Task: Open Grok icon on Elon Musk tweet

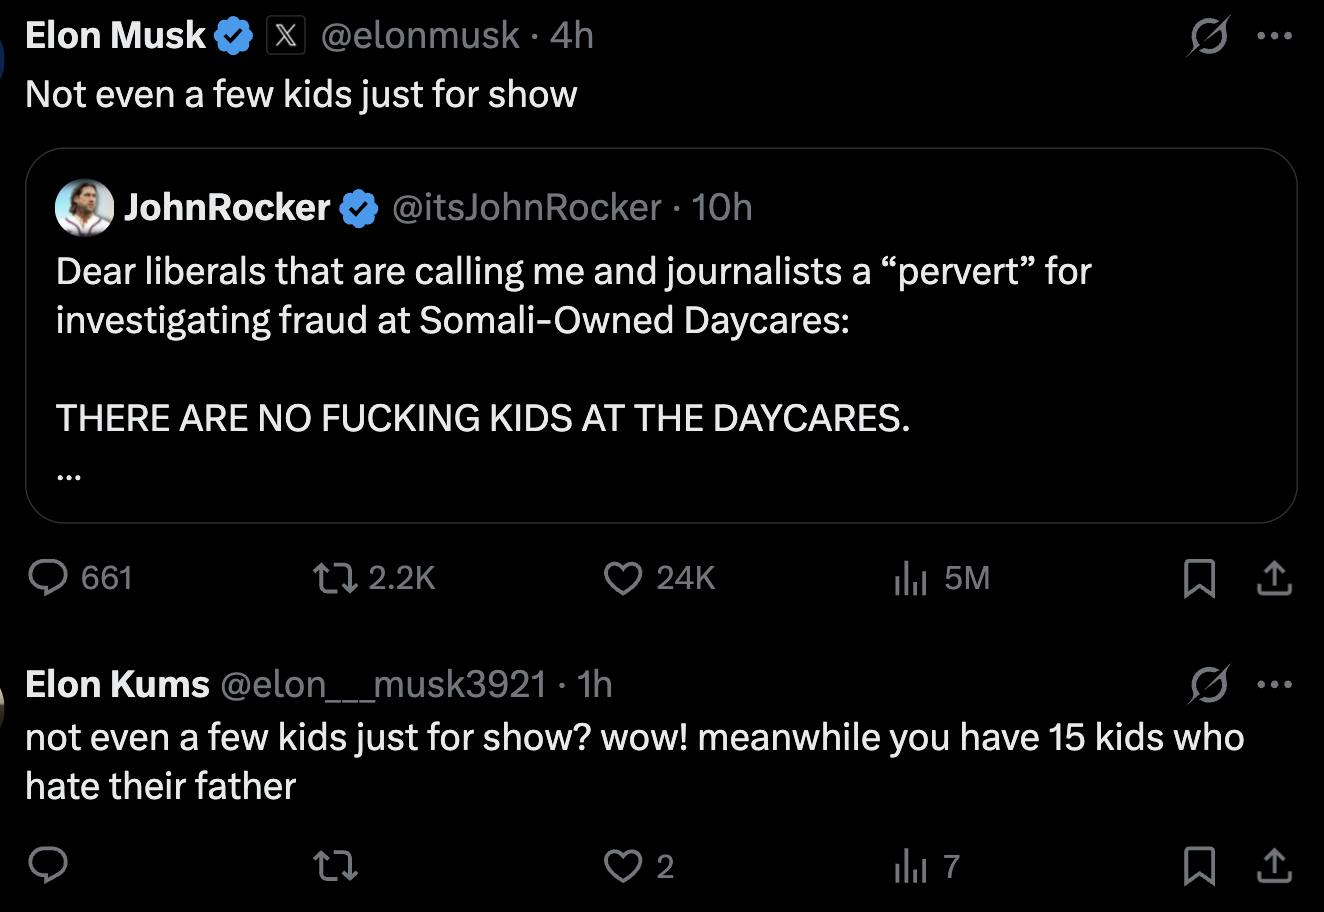Action: [x=1208, y=37]
